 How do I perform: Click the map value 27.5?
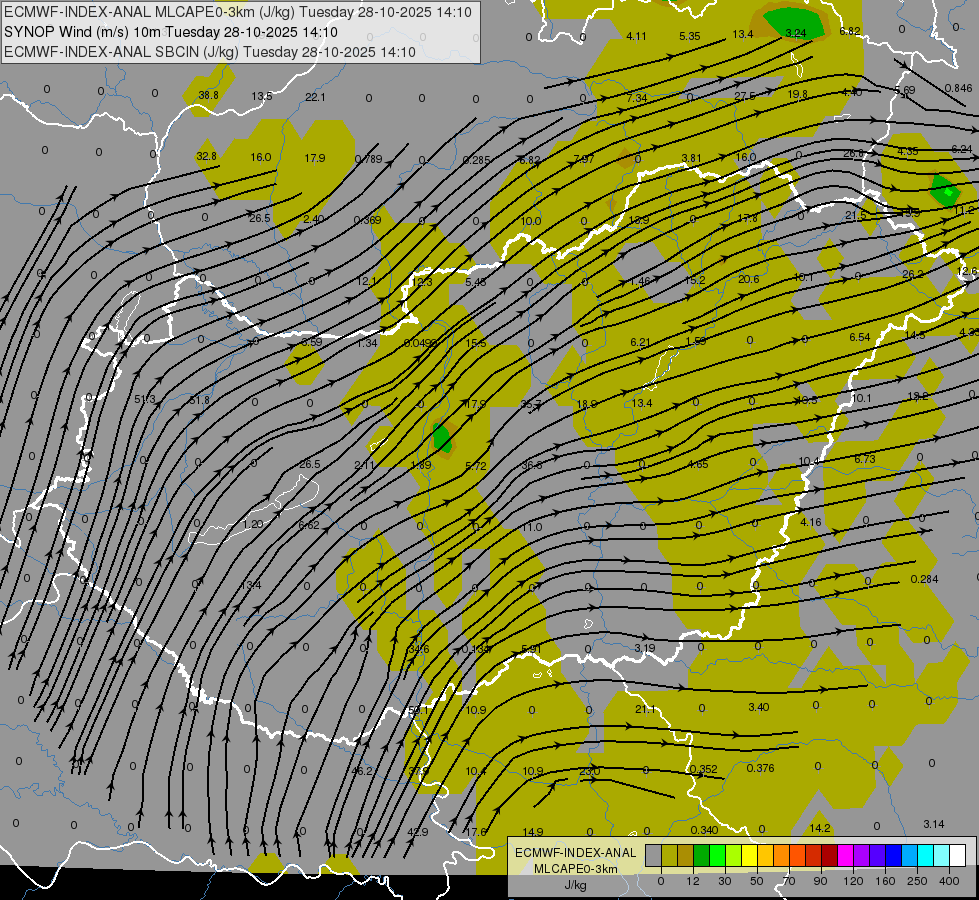coord(745,96)
